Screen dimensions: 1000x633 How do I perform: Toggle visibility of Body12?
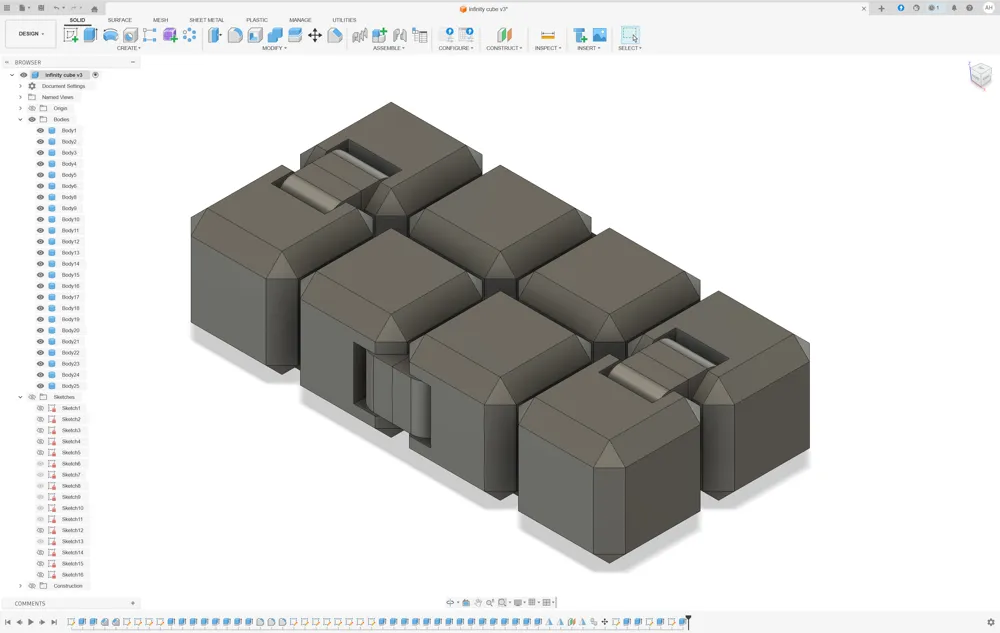(x=40, y=242)
